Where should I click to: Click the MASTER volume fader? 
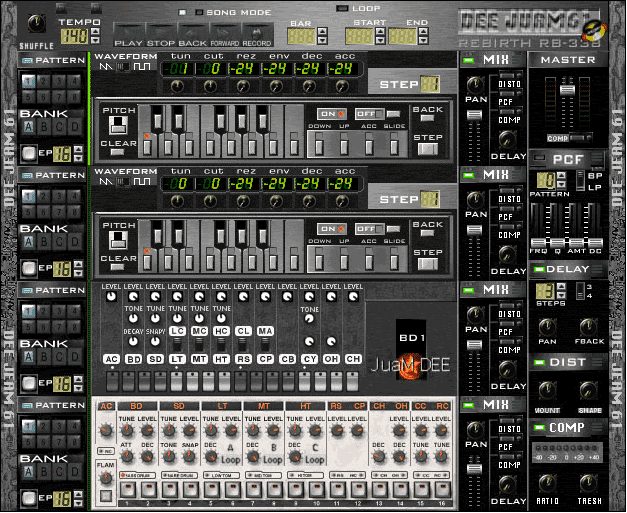[x=567, y=90]
